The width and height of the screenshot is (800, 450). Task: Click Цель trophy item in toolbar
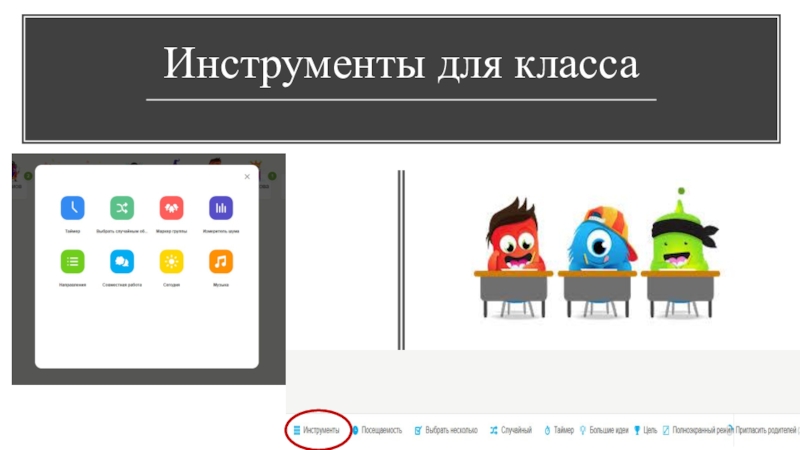645,430
